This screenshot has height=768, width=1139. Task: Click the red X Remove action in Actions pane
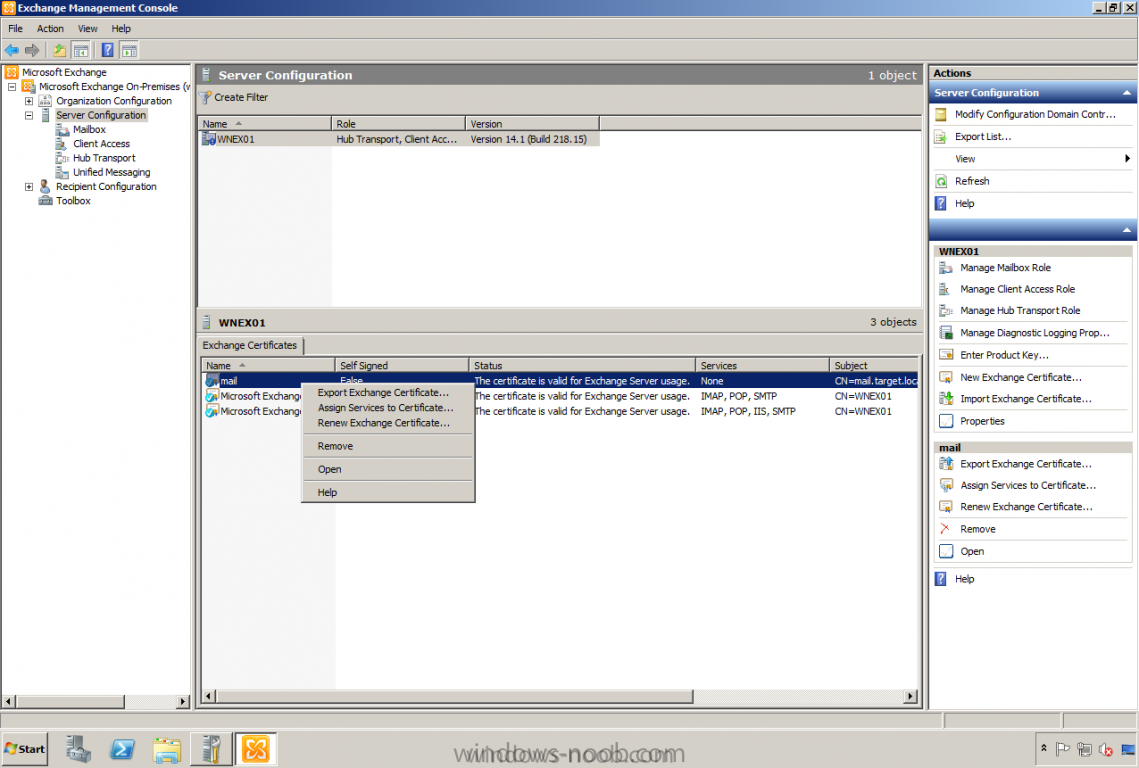[977, 530]
